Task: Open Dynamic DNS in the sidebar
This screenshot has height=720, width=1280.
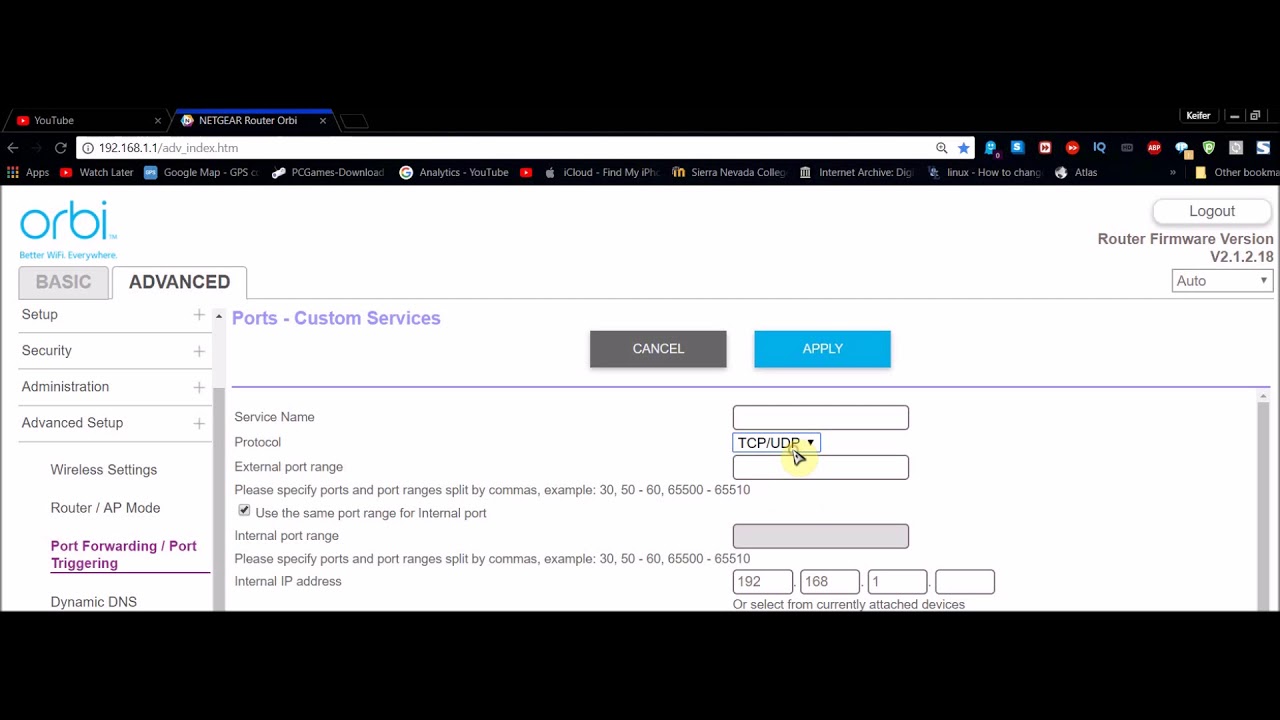Action: [94, 602]
